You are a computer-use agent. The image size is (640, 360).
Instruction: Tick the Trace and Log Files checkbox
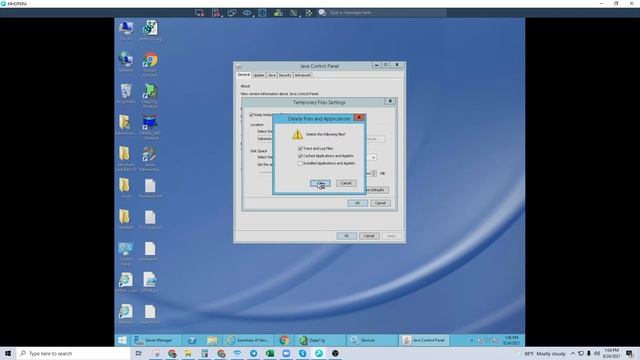point(300,149)
